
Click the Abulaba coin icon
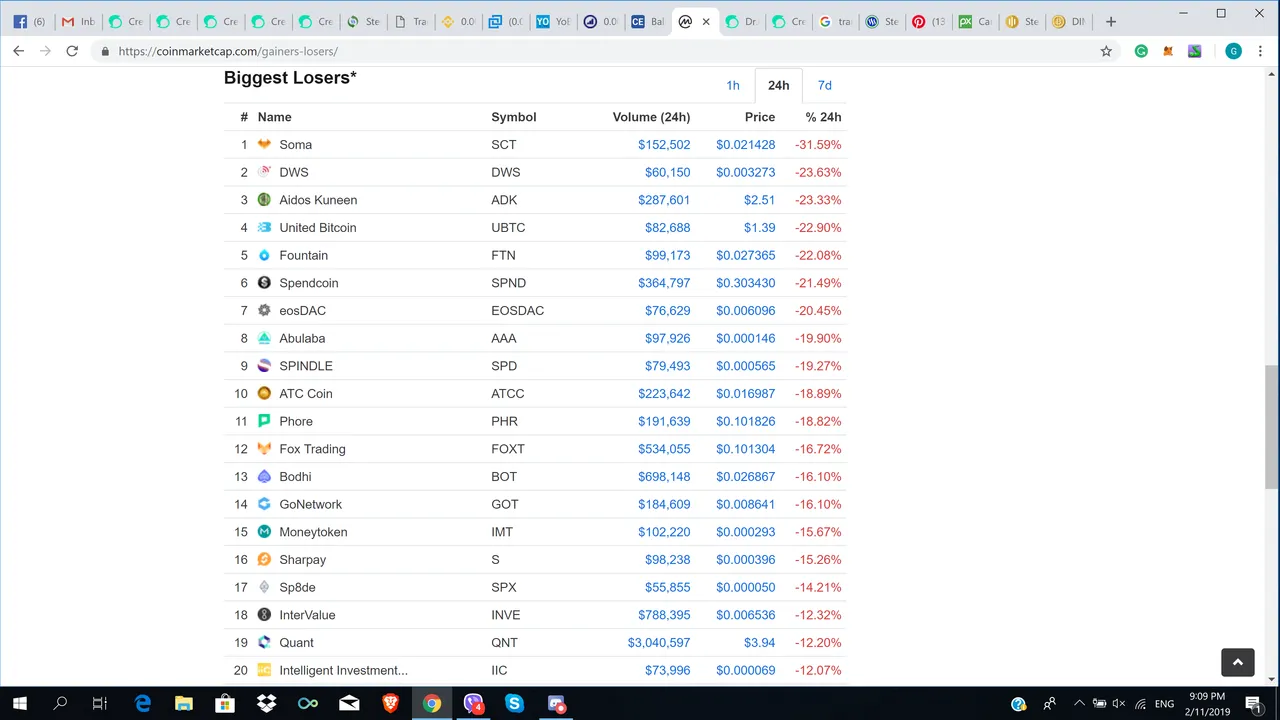264,338
